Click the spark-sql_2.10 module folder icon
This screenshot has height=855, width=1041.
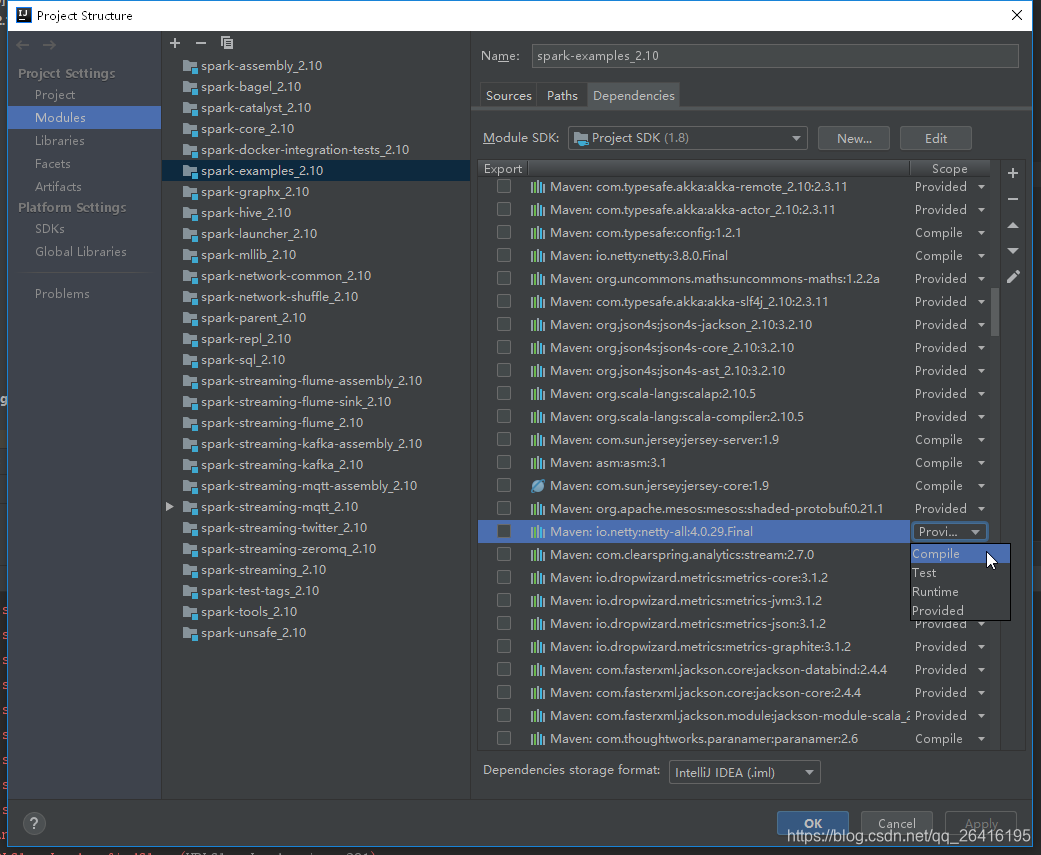(x=190, y=360)
